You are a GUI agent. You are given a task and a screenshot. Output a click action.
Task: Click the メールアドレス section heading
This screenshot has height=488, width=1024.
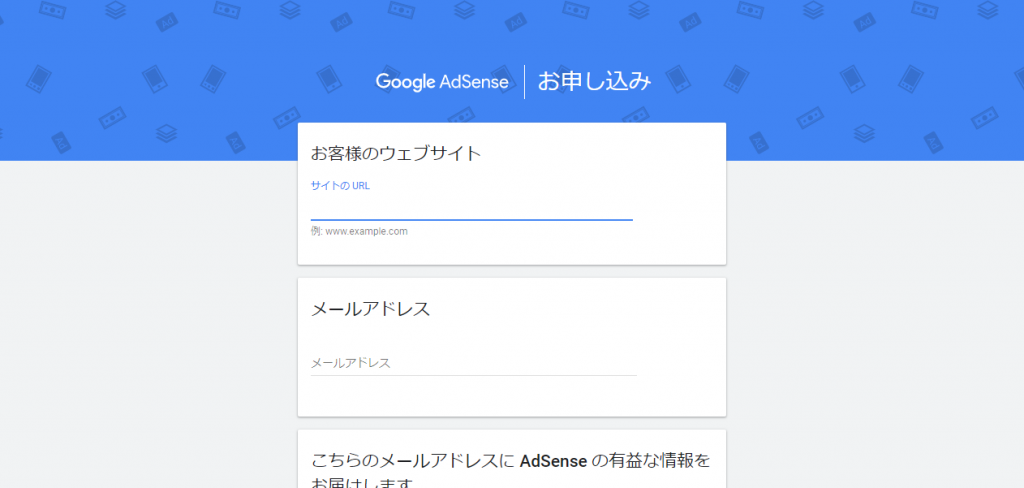point(370,308)
